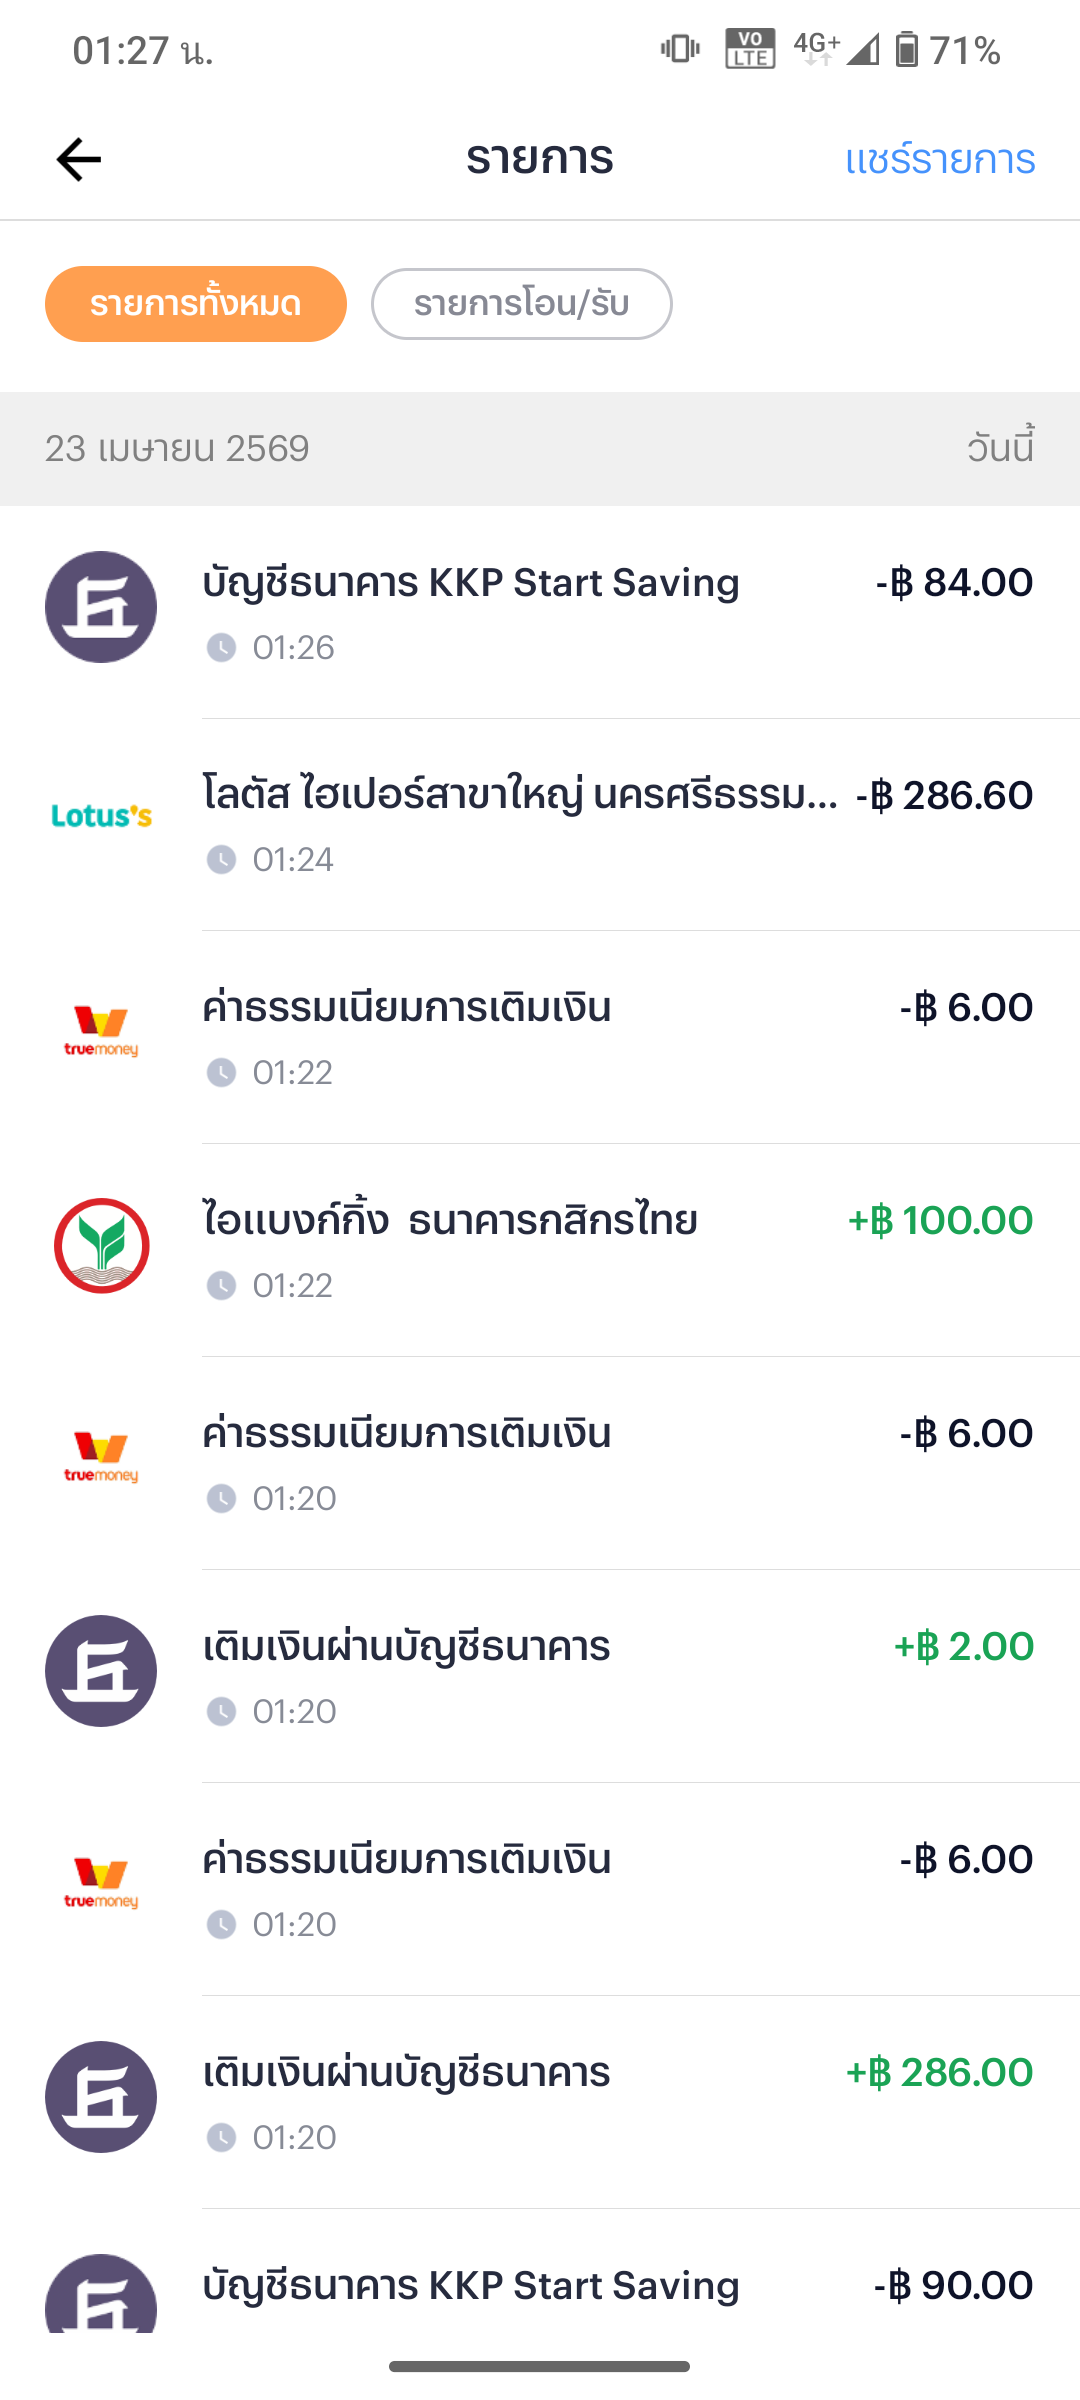Tap the TrueMoney logo at 01:22

click(101, 1031)
